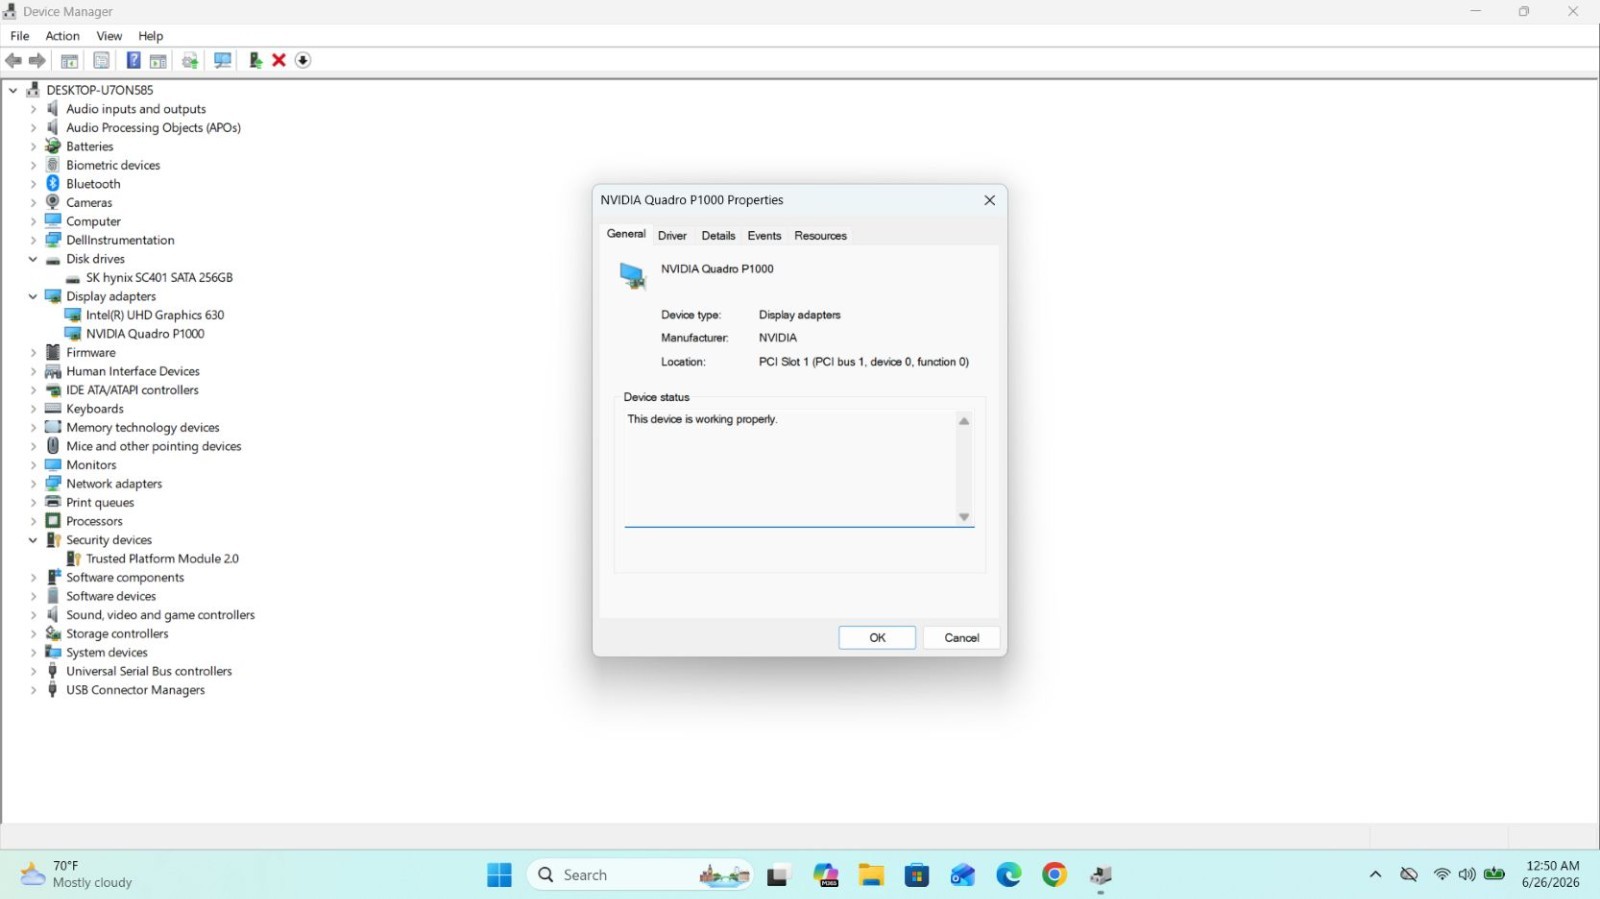Expand the Firmware category
The width and height of the screenshot is (1600, 899).
[33, 353]
